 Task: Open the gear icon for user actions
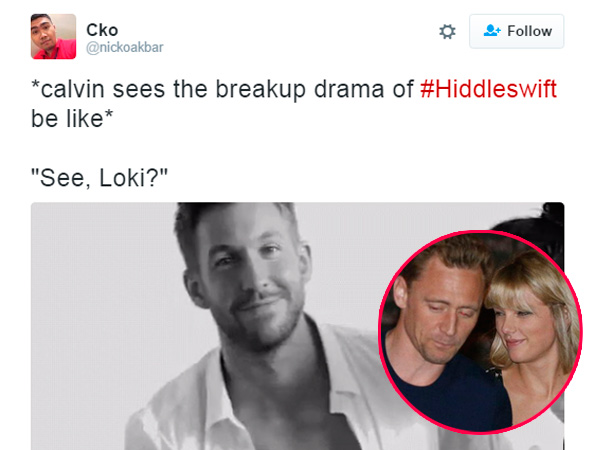click(x=447, y=31)
